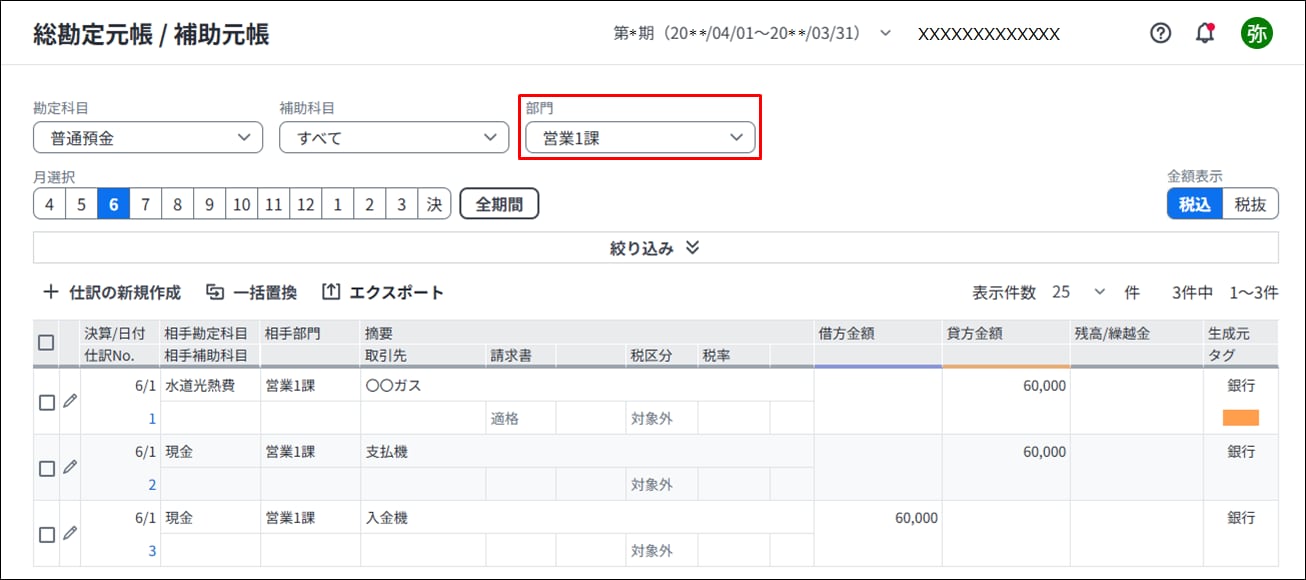Open the notifications bell icon

(x=1205, y=33)
